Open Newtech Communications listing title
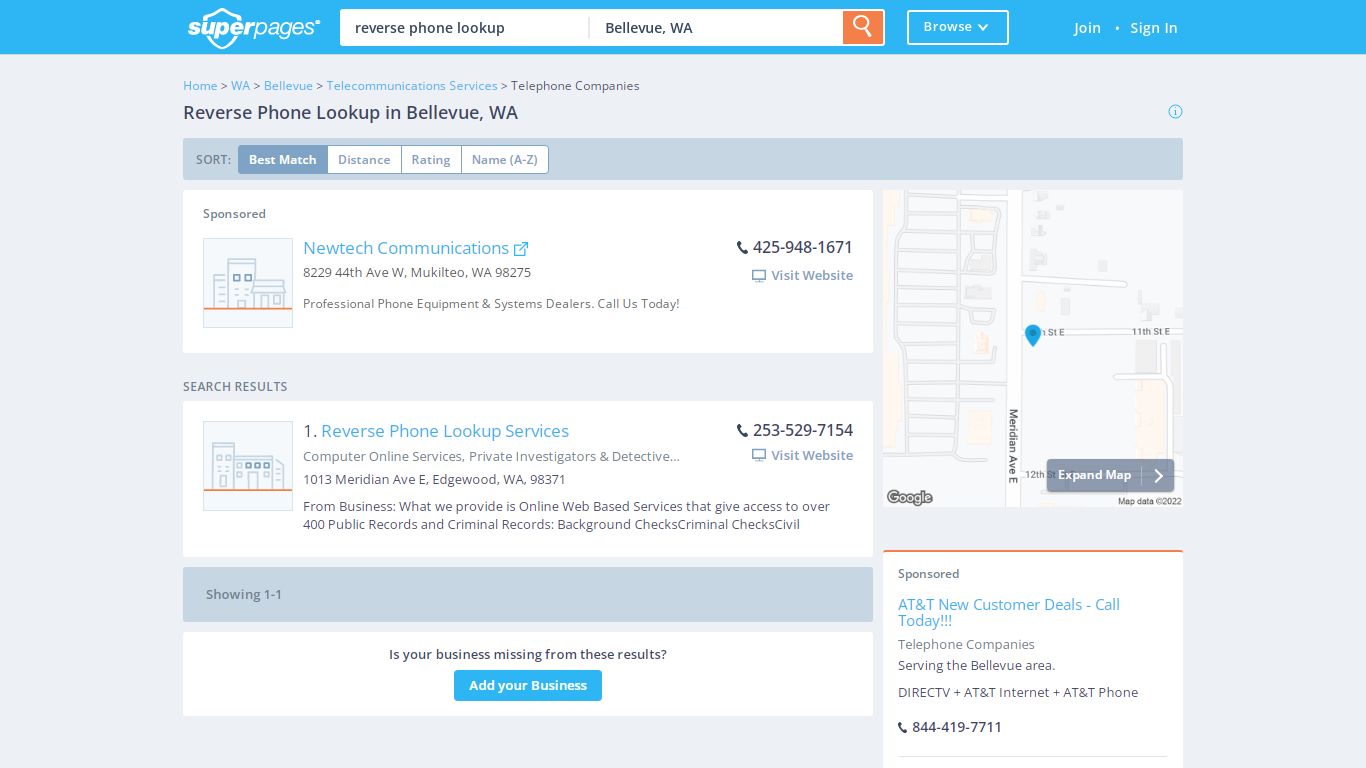The width and height of the screenshot is (1366, 768). click(406, 248)
